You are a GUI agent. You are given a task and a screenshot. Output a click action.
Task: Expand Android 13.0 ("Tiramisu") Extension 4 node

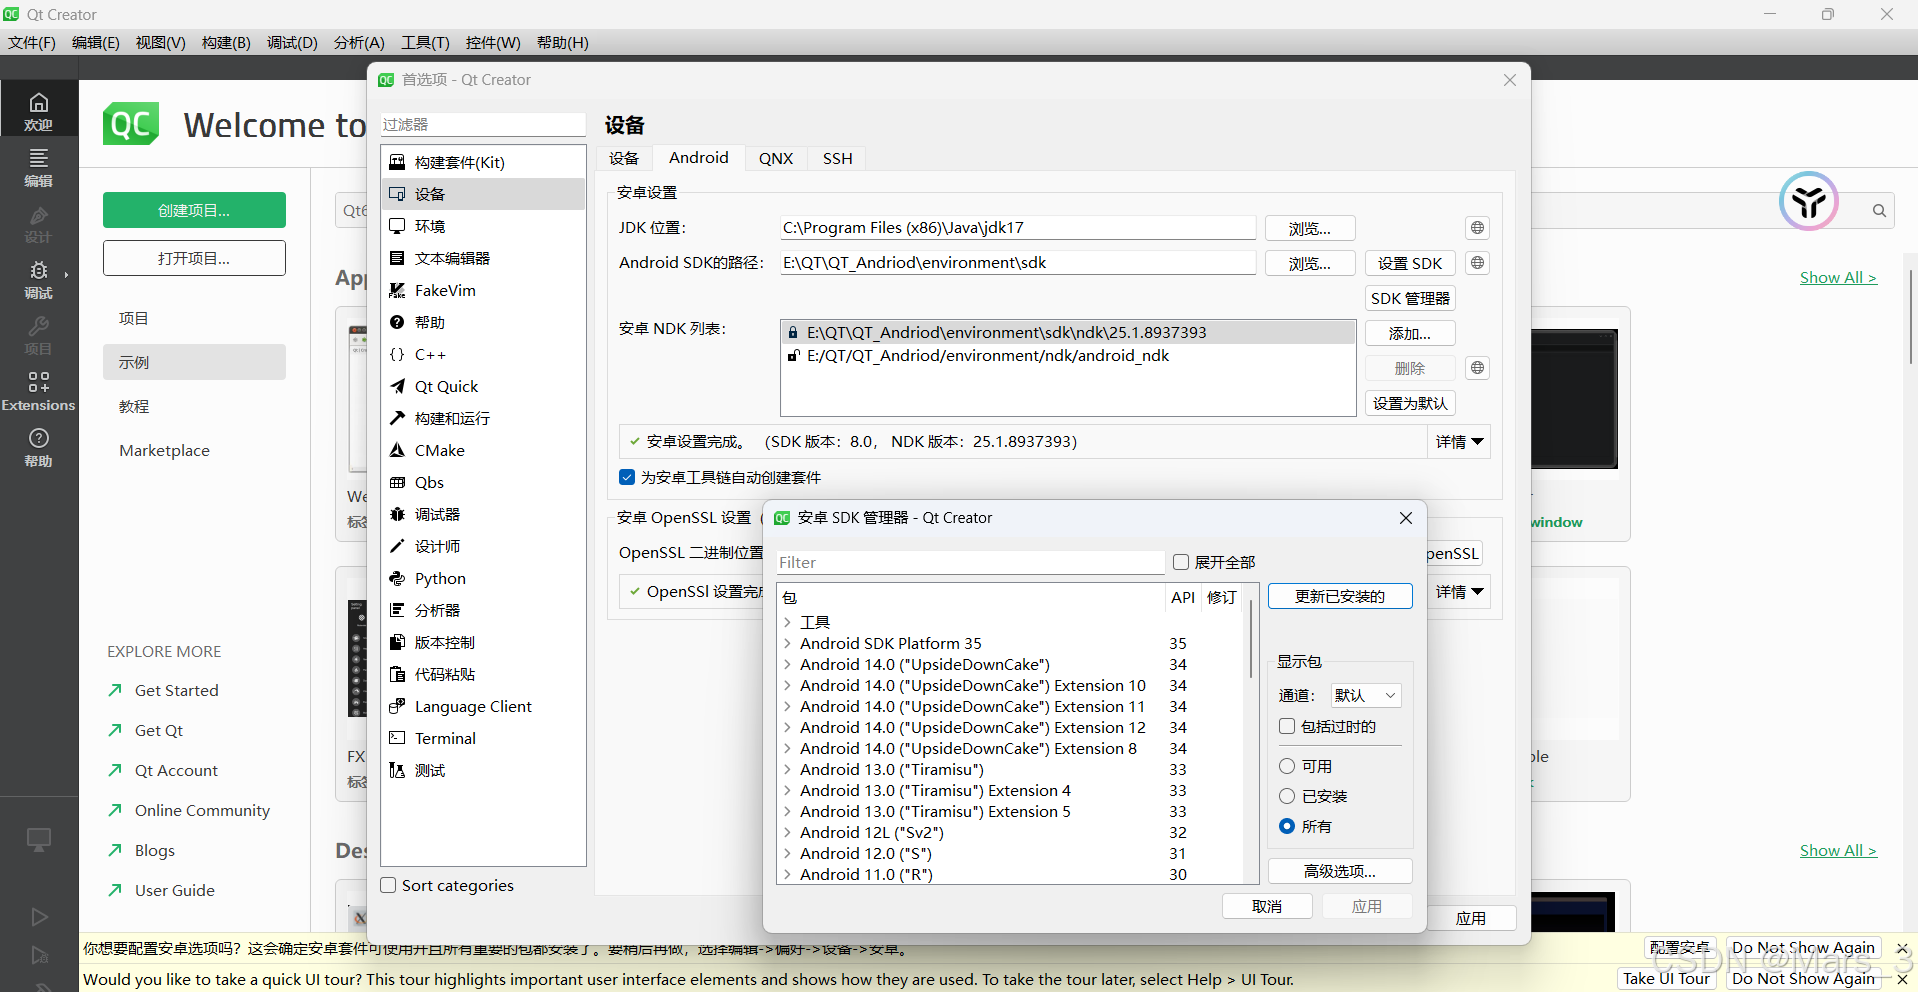tap(788, 790)
